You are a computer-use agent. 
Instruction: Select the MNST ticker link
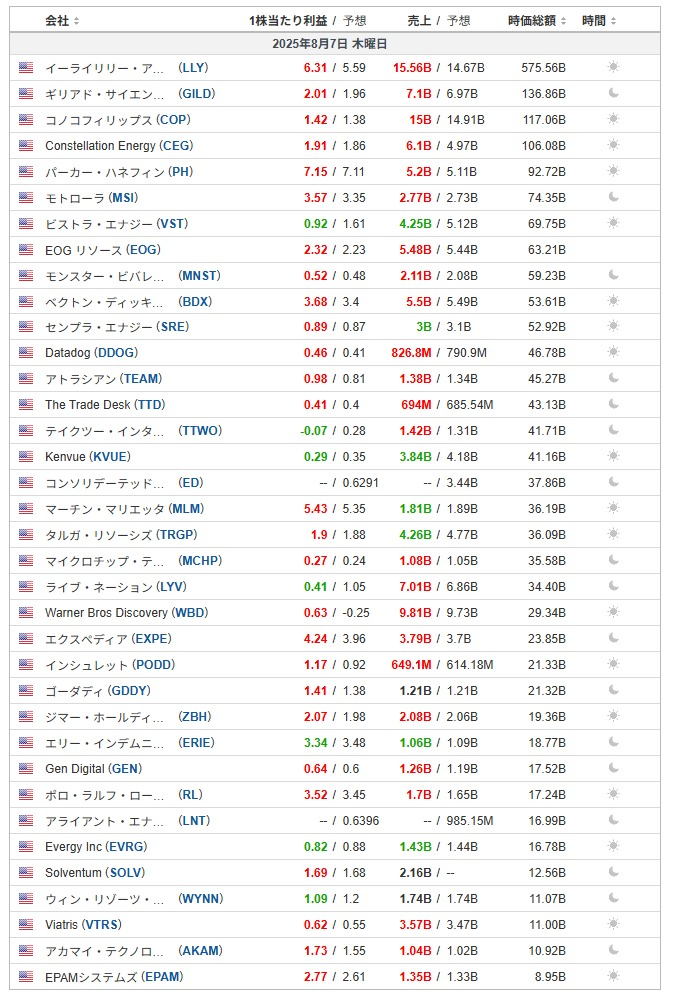coord(200,276)
